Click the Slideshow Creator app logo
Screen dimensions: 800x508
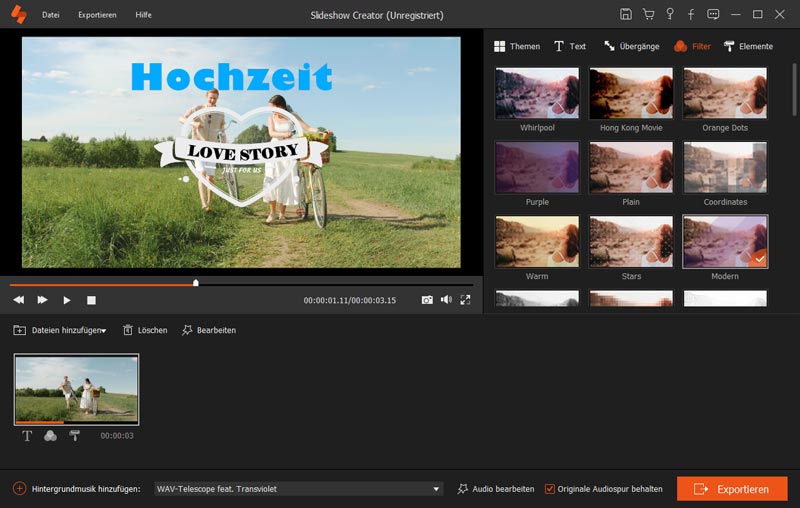pyautogui.click(x=18, y=14)
